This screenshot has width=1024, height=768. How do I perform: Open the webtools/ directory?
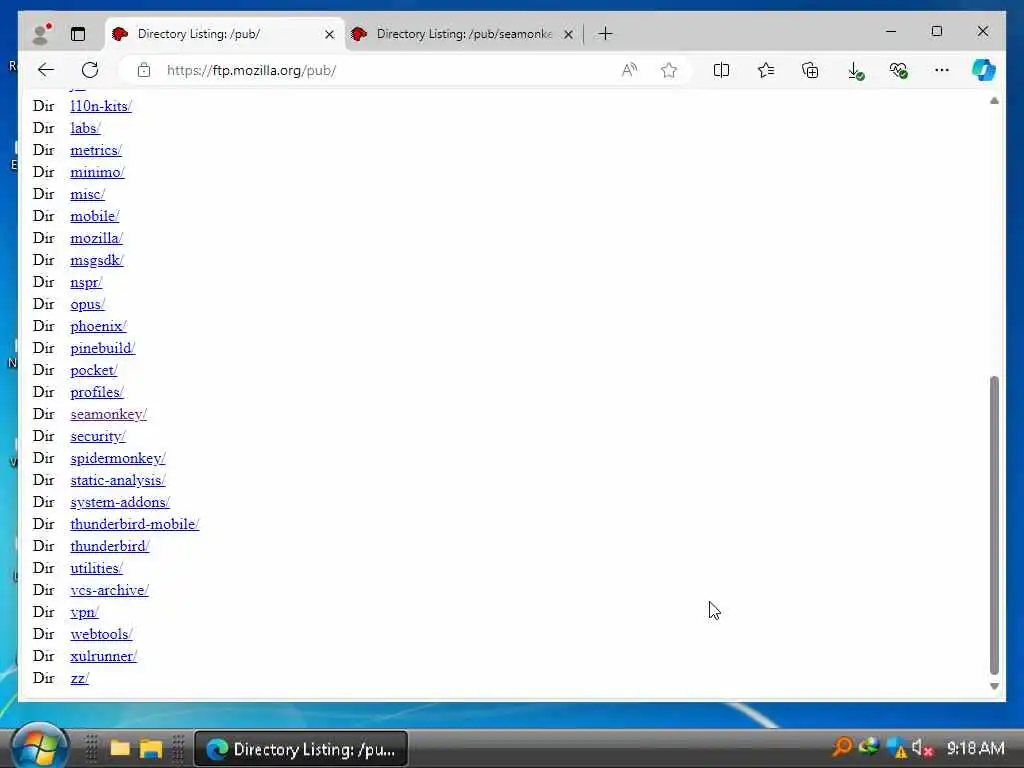coord(101,634)
